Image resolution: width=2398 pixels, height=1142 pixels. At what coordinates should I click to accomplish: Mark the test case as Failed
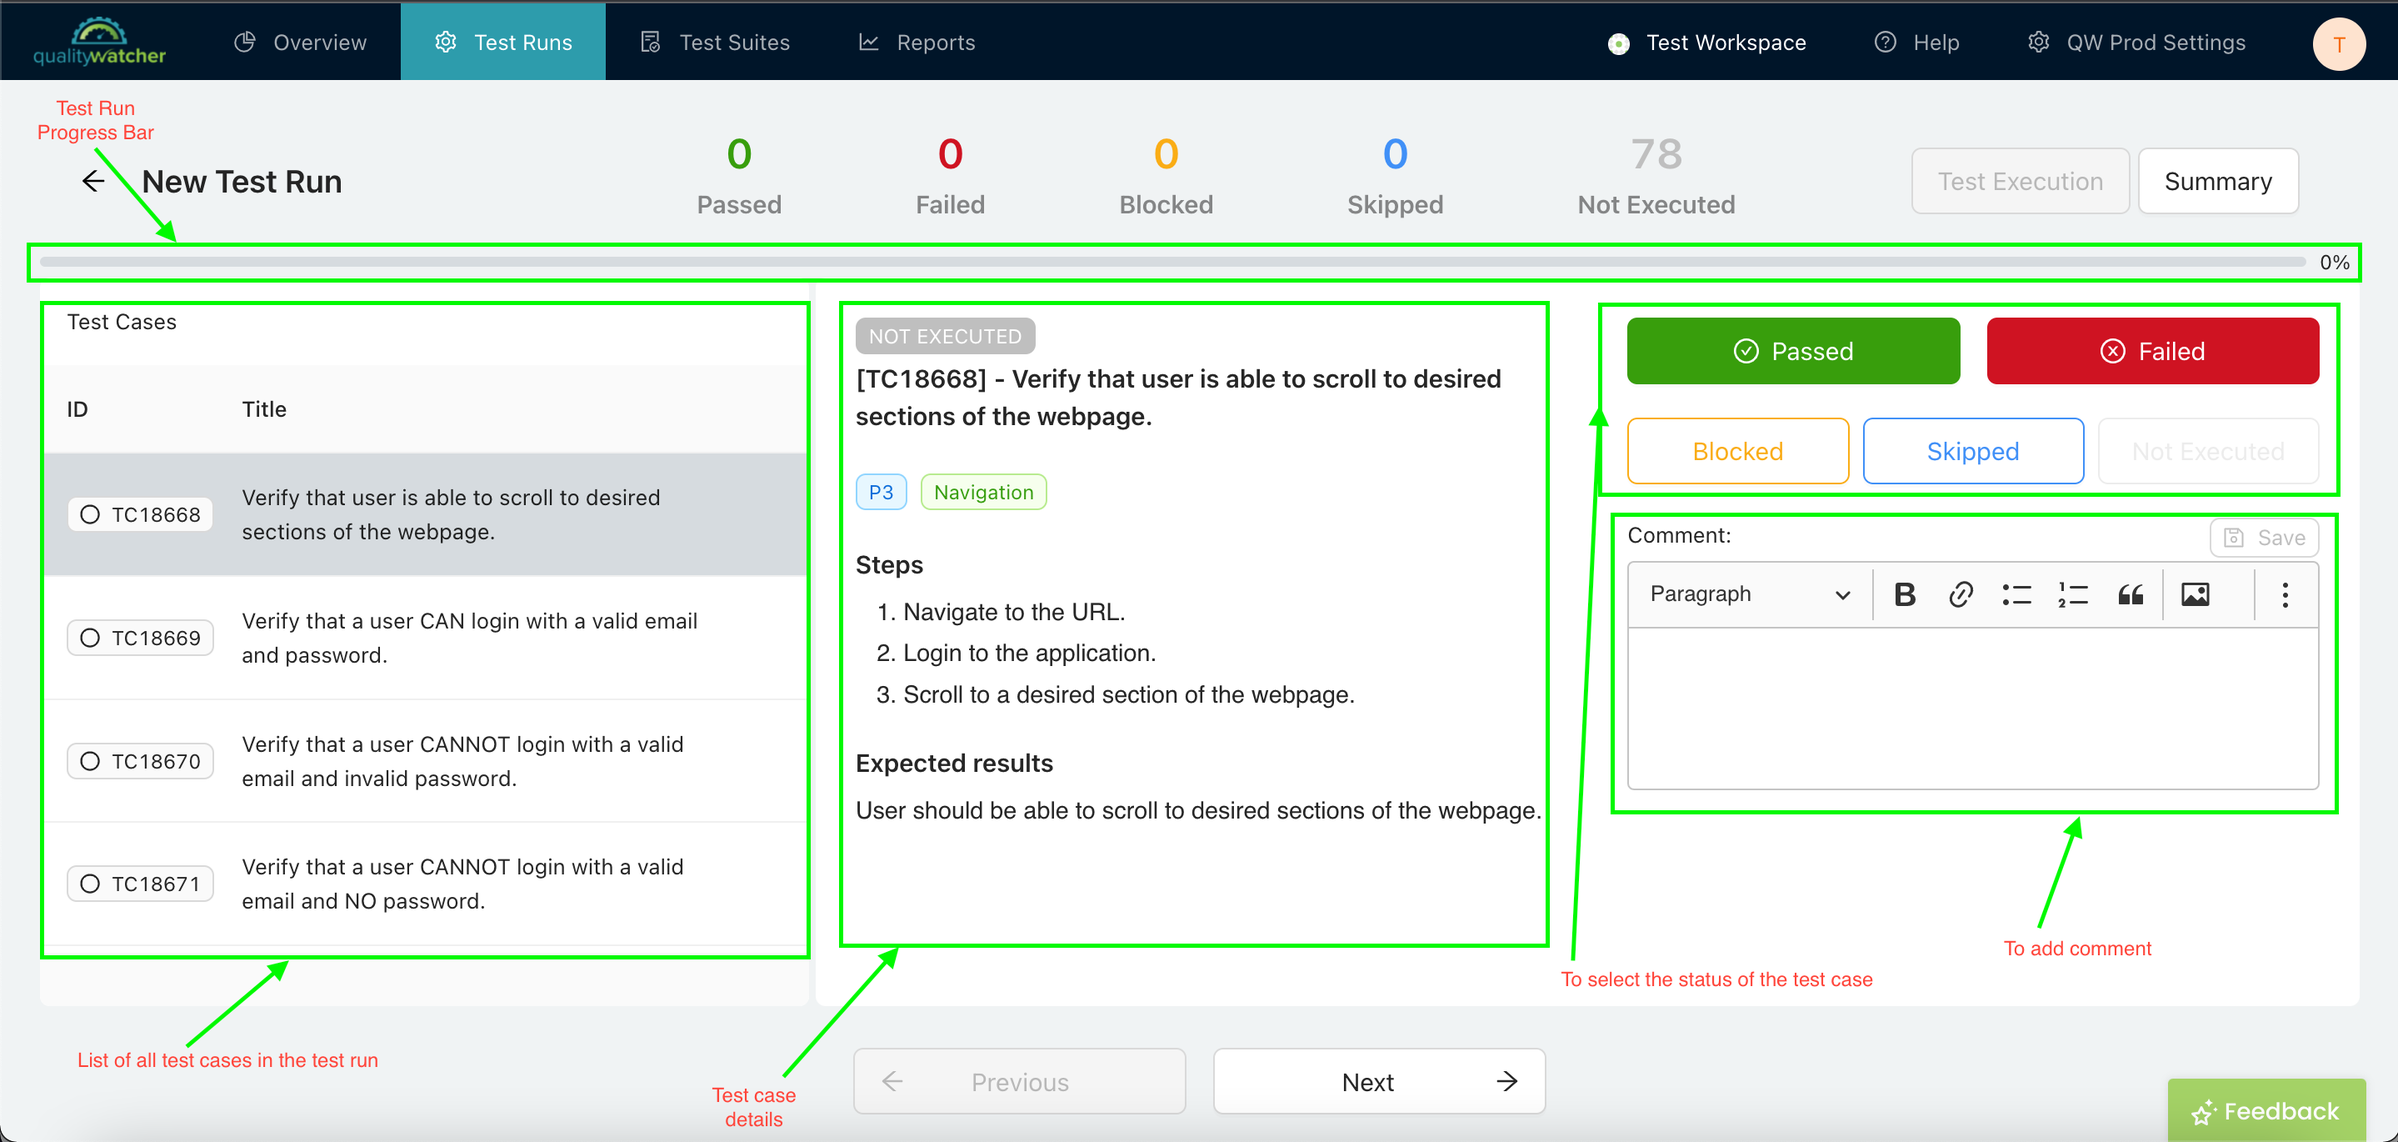pyautogui.click(x=2152, y=351)
